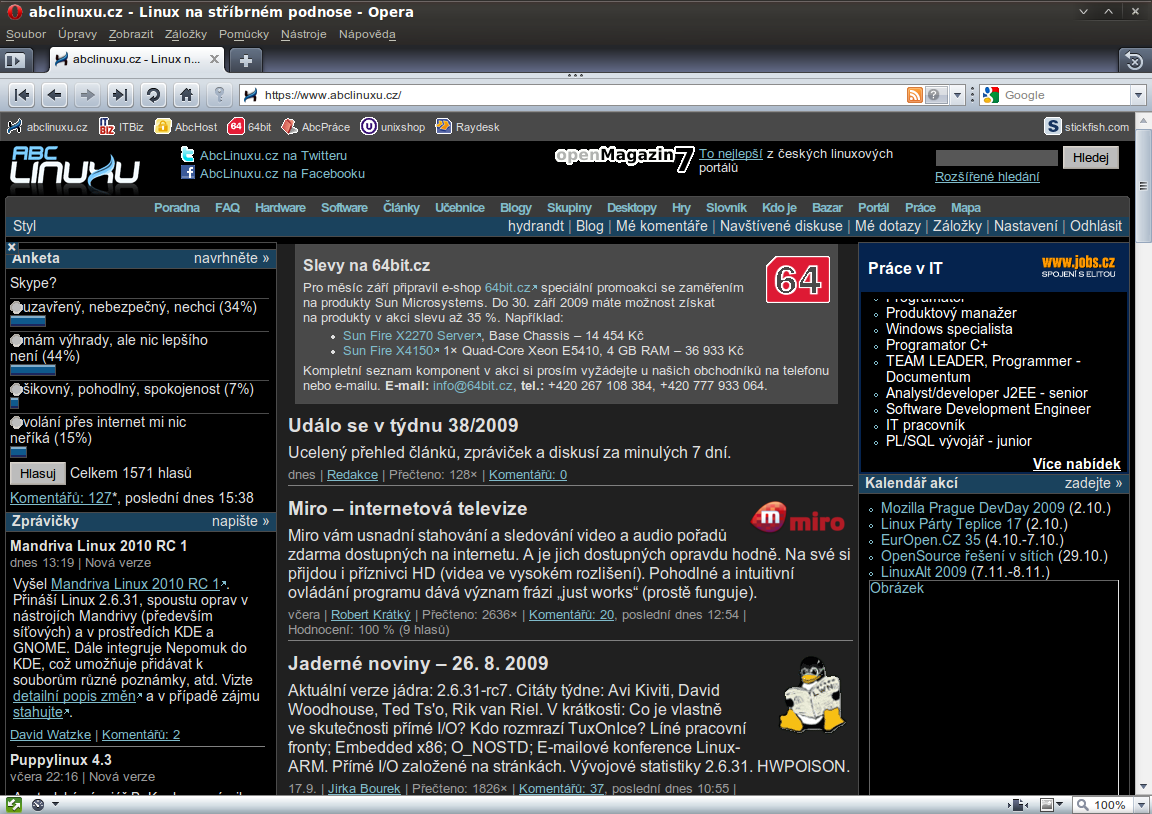Open the Rozšířené hledání link
Viewport: 1152px width, 814px height.
tap(987, 176)
